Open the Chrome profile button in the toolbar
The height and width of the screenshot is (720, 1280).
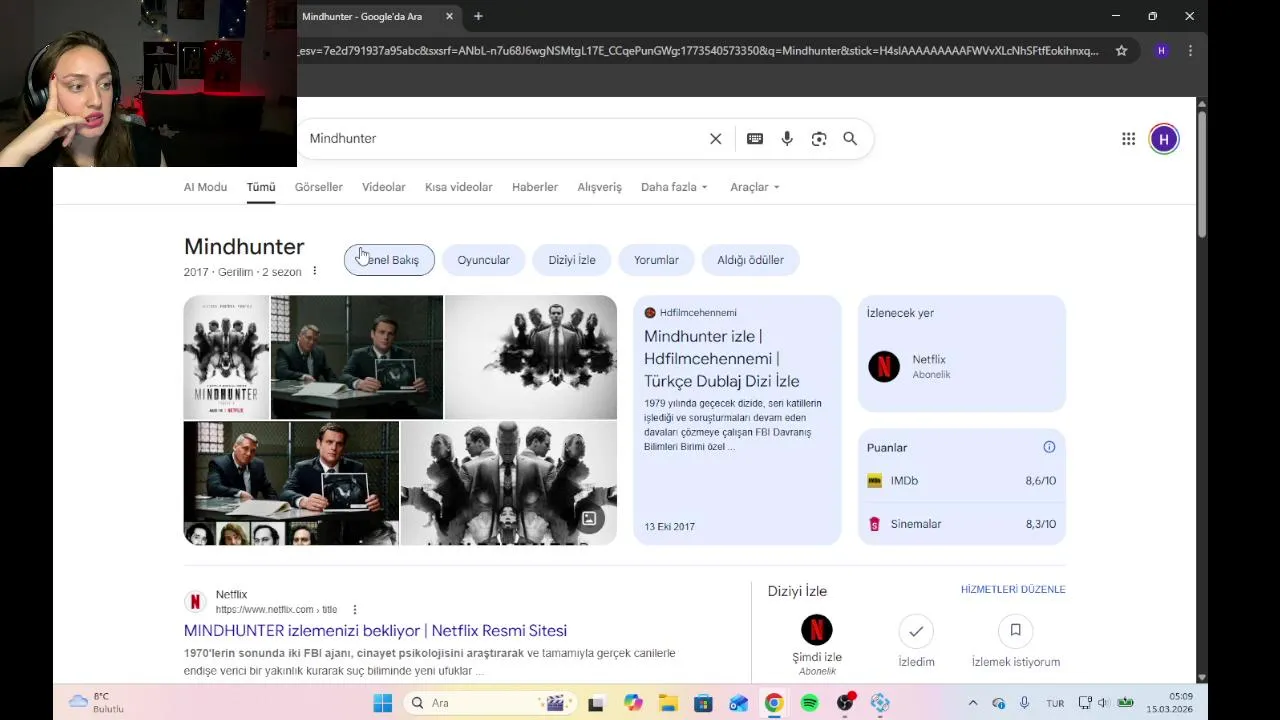point(1161,51)
